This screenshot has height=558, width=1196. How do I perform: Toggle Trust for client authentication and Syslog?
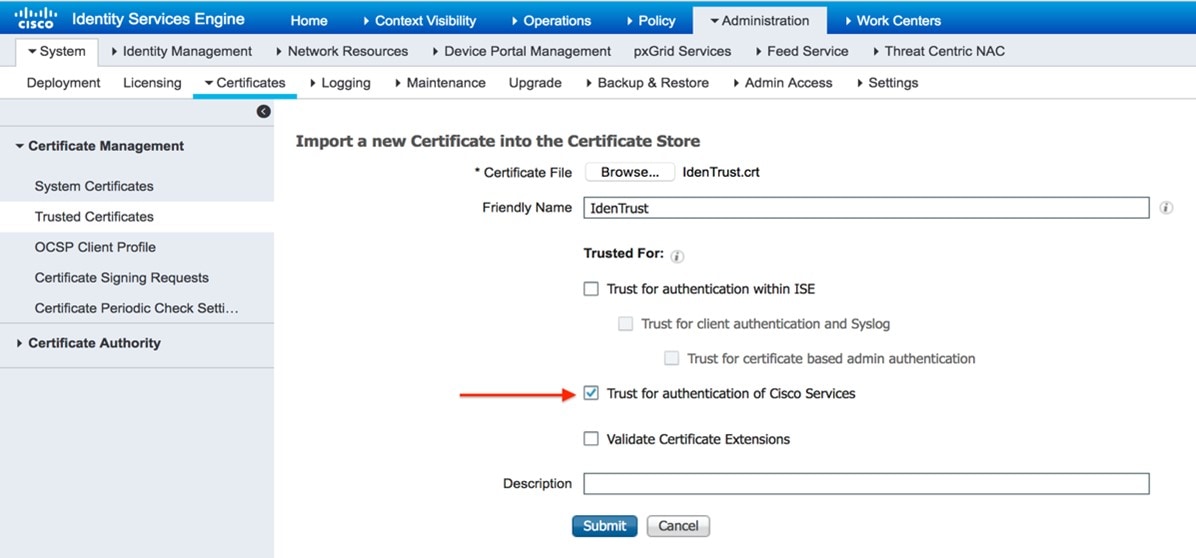click(625, 324)
